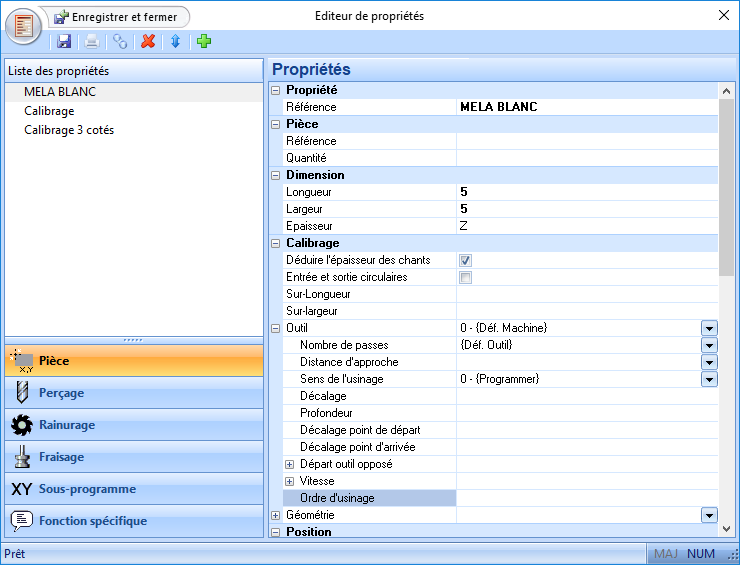The width and height of the screenshot is (740, 565).
Task: Uncheck Déduire l'épaisseur des chants checkbox
Action: (465, 260)
